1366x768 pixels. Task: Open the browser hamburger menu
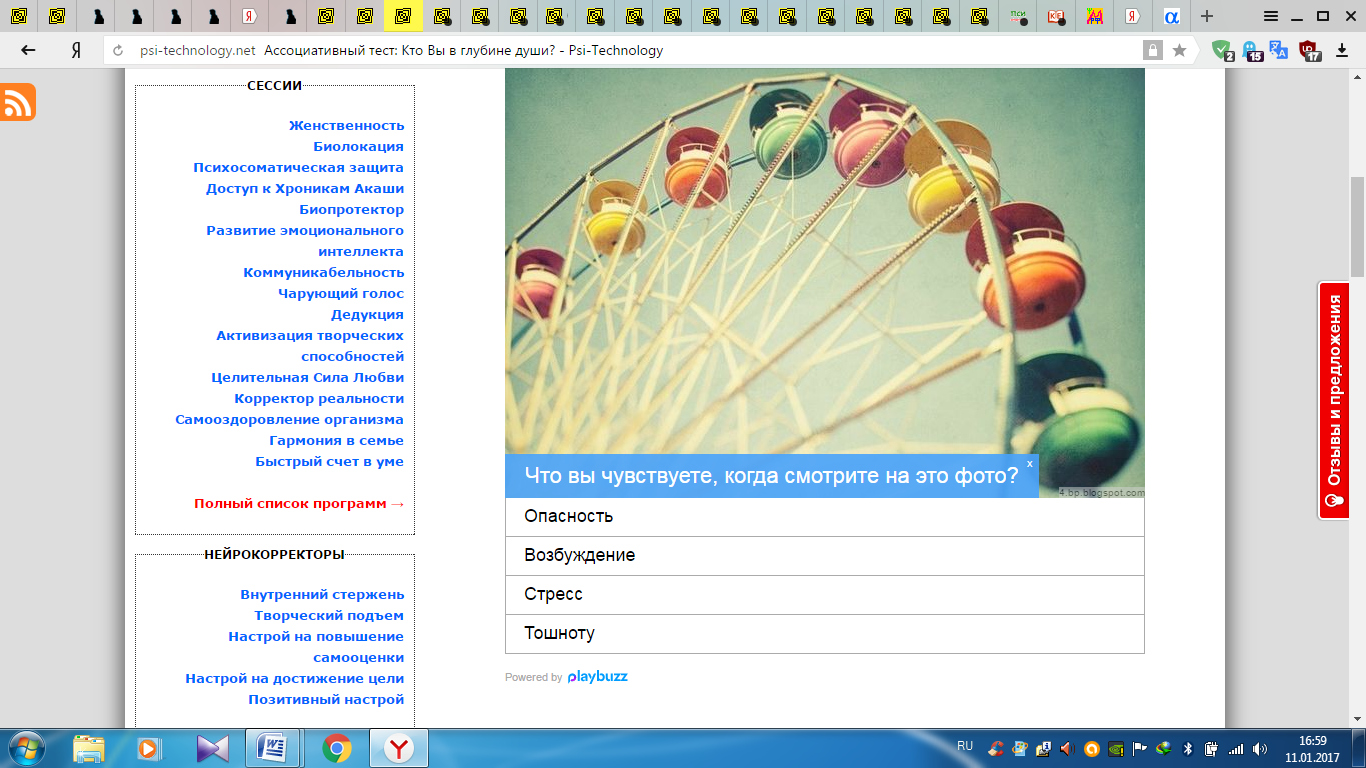[x=1271, y=16]
